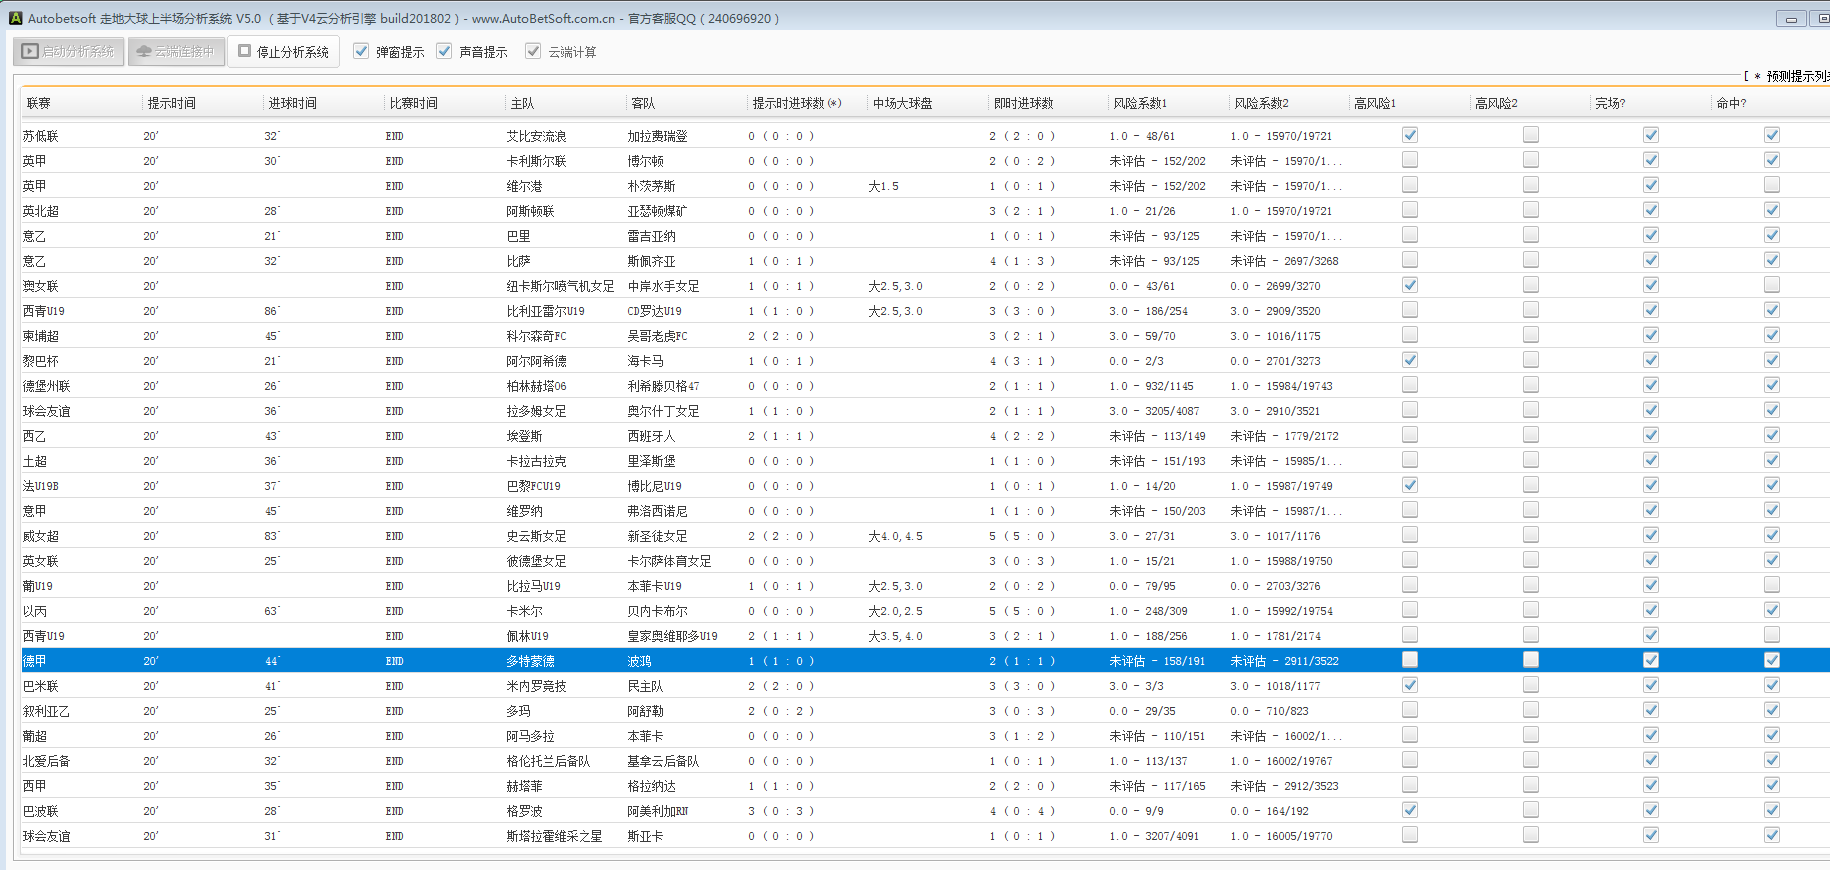Uncheck 高风险1 for the 艾比安流浪 row
The width and height of the screenshot is (1830, 870).
1410,135
